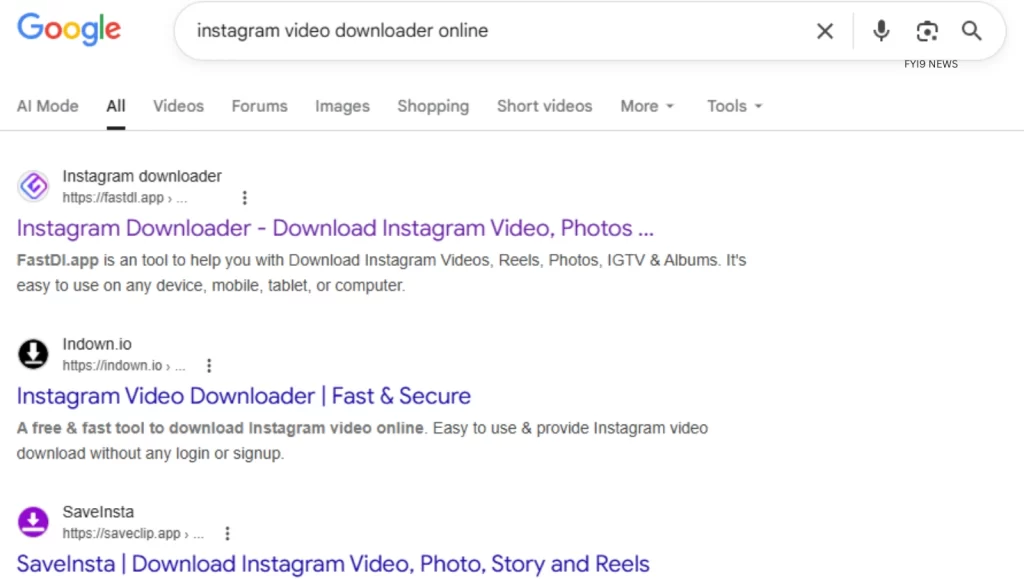Click the https://saveclip.app URL text
This screenshot has height=579, width=1024.
click(133, 533)
